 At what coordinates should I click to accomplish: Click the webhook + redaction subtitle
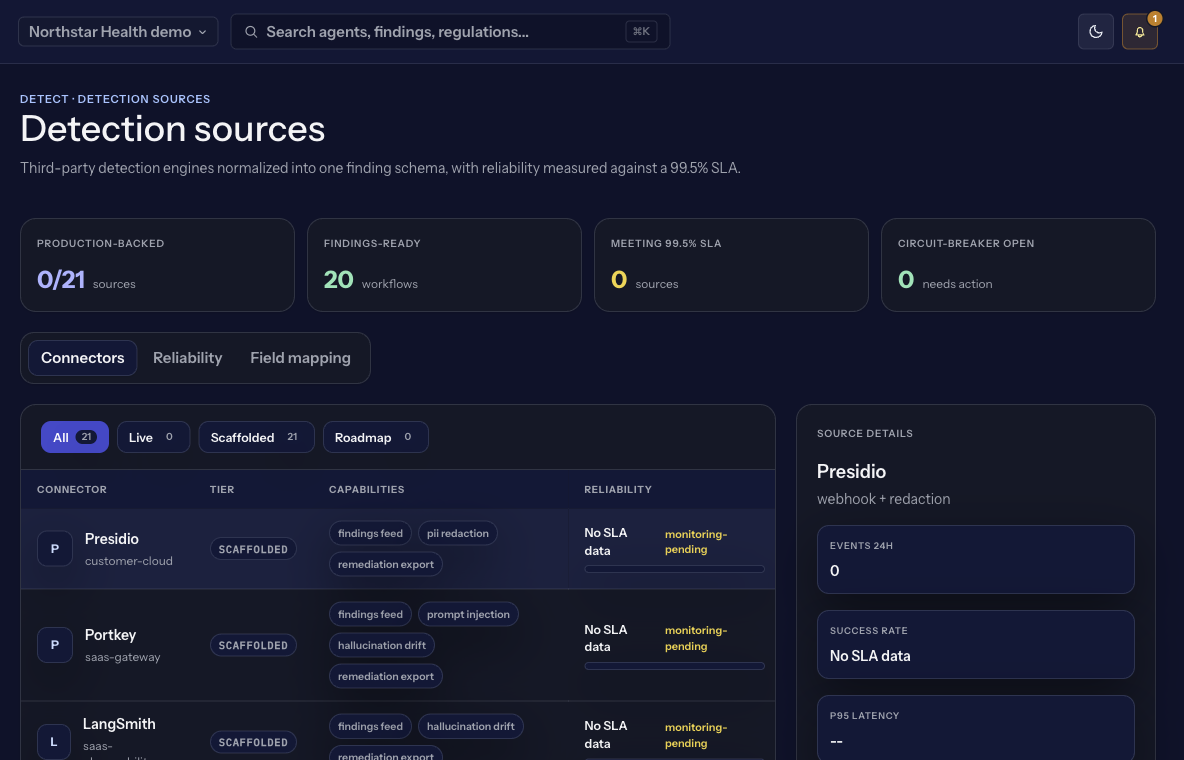(883, 499)
